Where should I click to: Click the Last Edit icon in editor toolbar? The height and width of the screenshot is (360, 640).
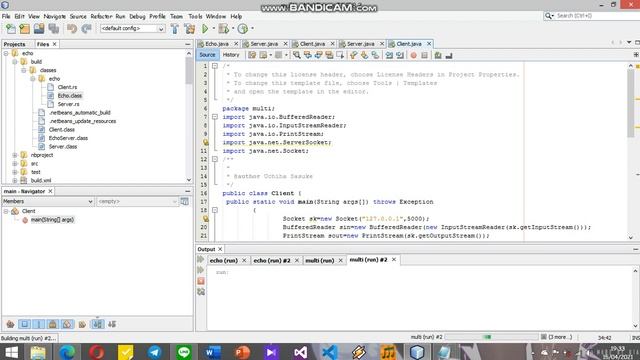coord(252,55)
